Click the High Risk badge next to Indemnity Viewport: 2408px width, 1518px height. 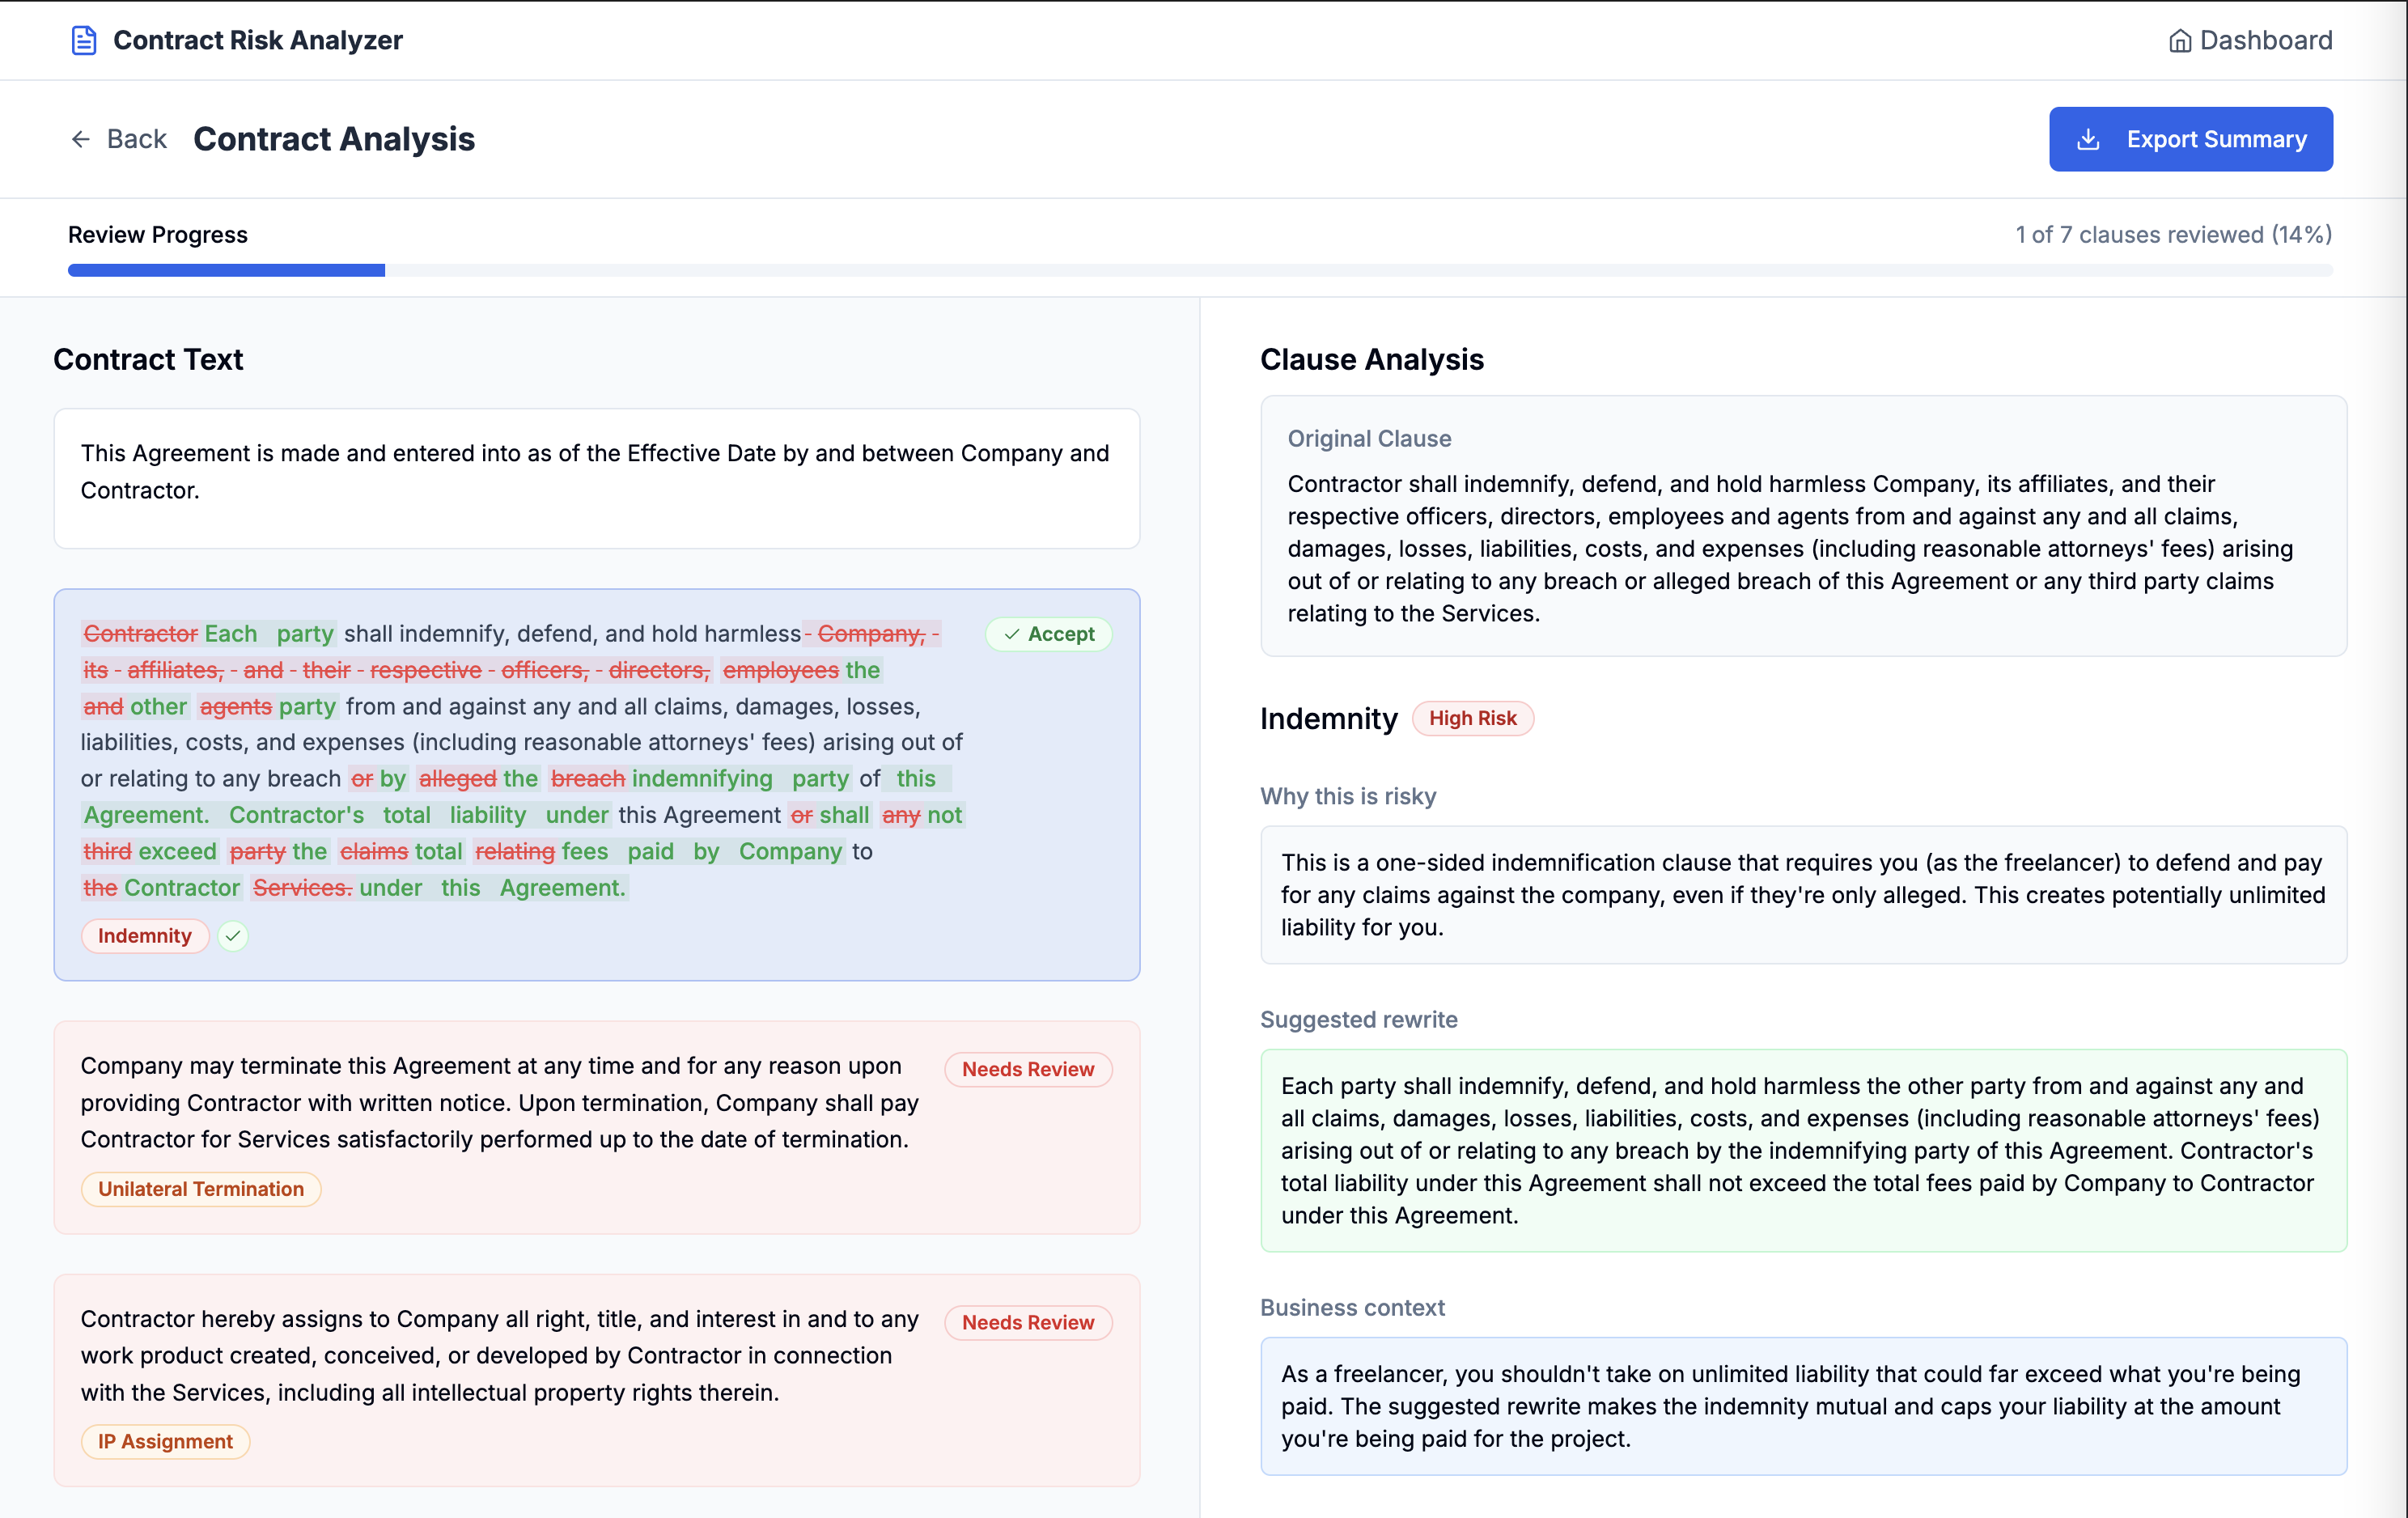tap(1473, 718)
